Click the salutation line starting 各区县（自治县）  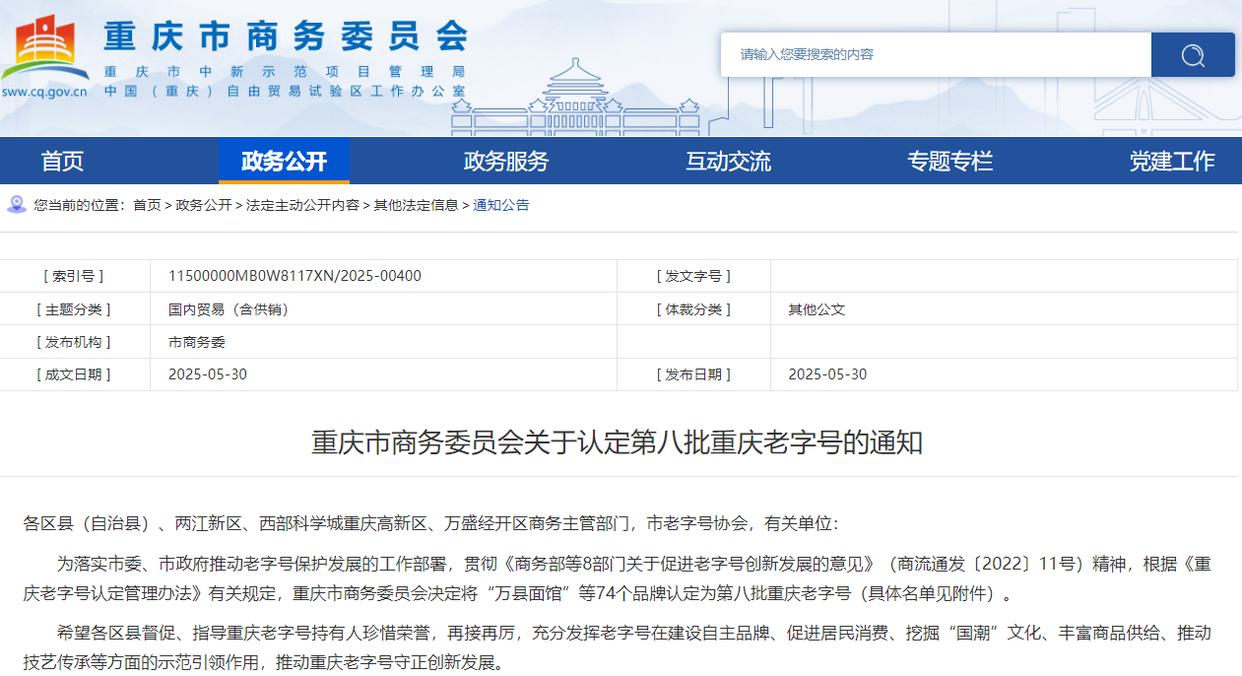click(431, 523)
